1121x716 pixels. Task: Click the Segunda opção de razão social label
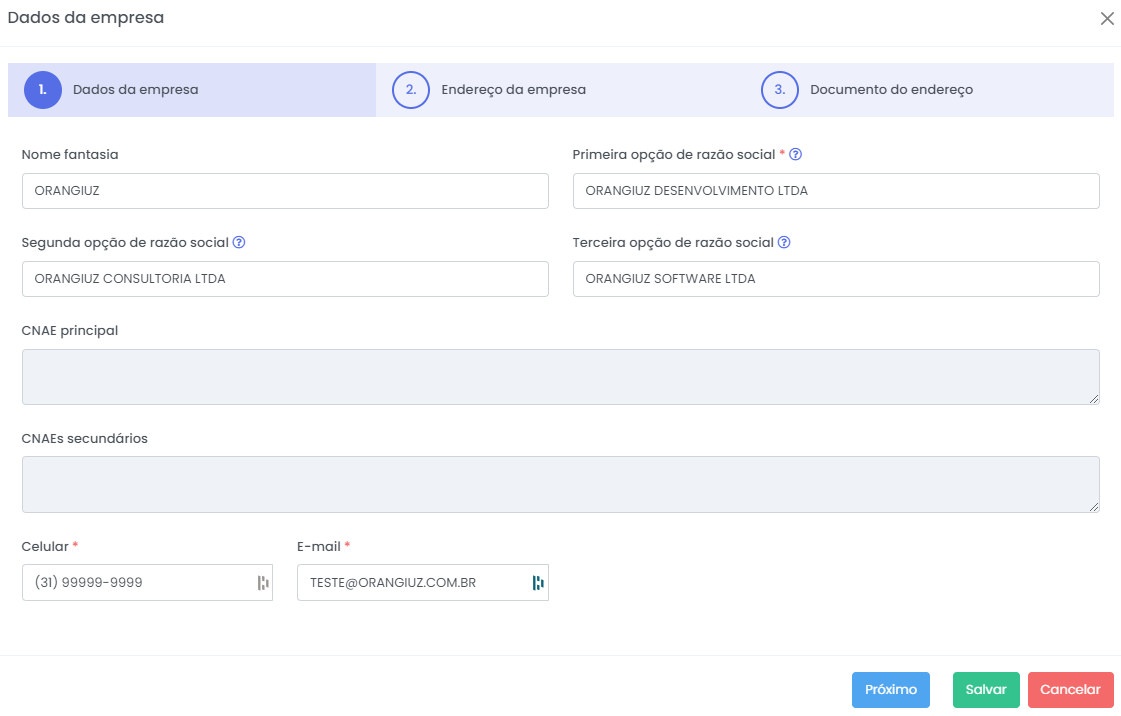click(x=125, y=242)
